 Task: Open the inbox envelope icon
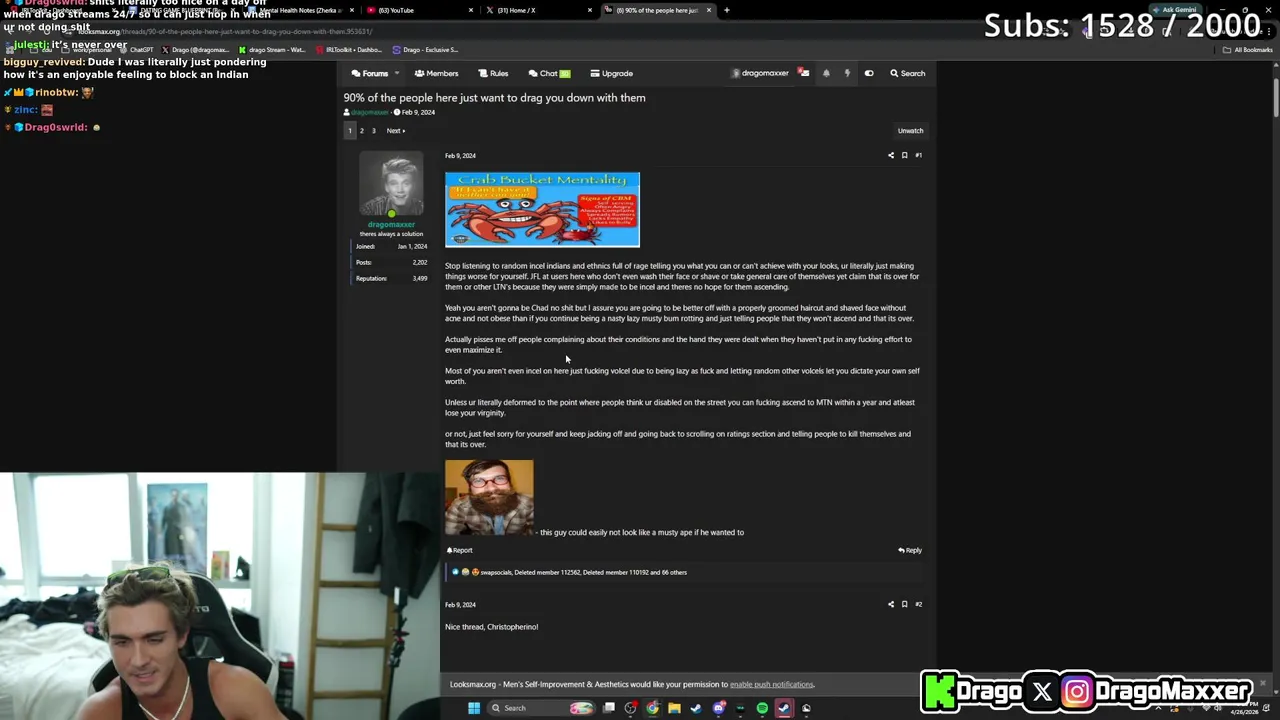[804, 73]
